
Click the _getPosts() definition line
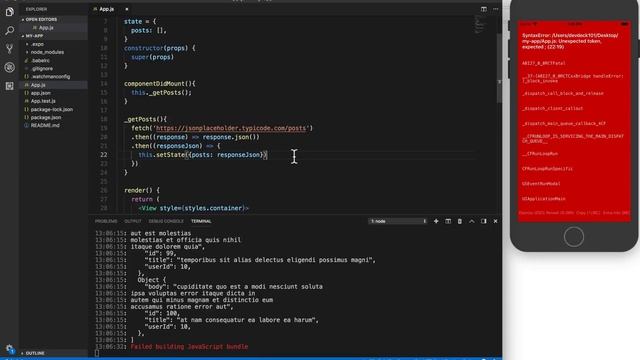tap(145, 119)
